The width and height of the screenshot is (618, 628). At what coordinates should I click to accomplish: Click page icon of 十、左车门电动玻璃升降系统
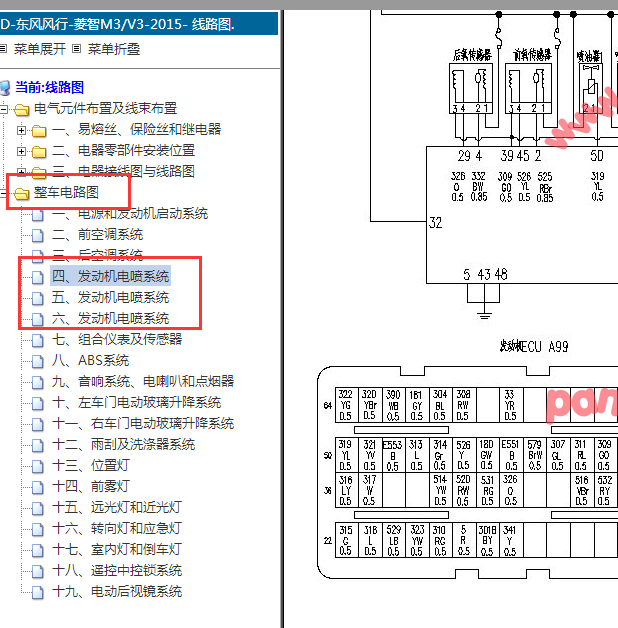pyautogui.click(x=38, y=404)
